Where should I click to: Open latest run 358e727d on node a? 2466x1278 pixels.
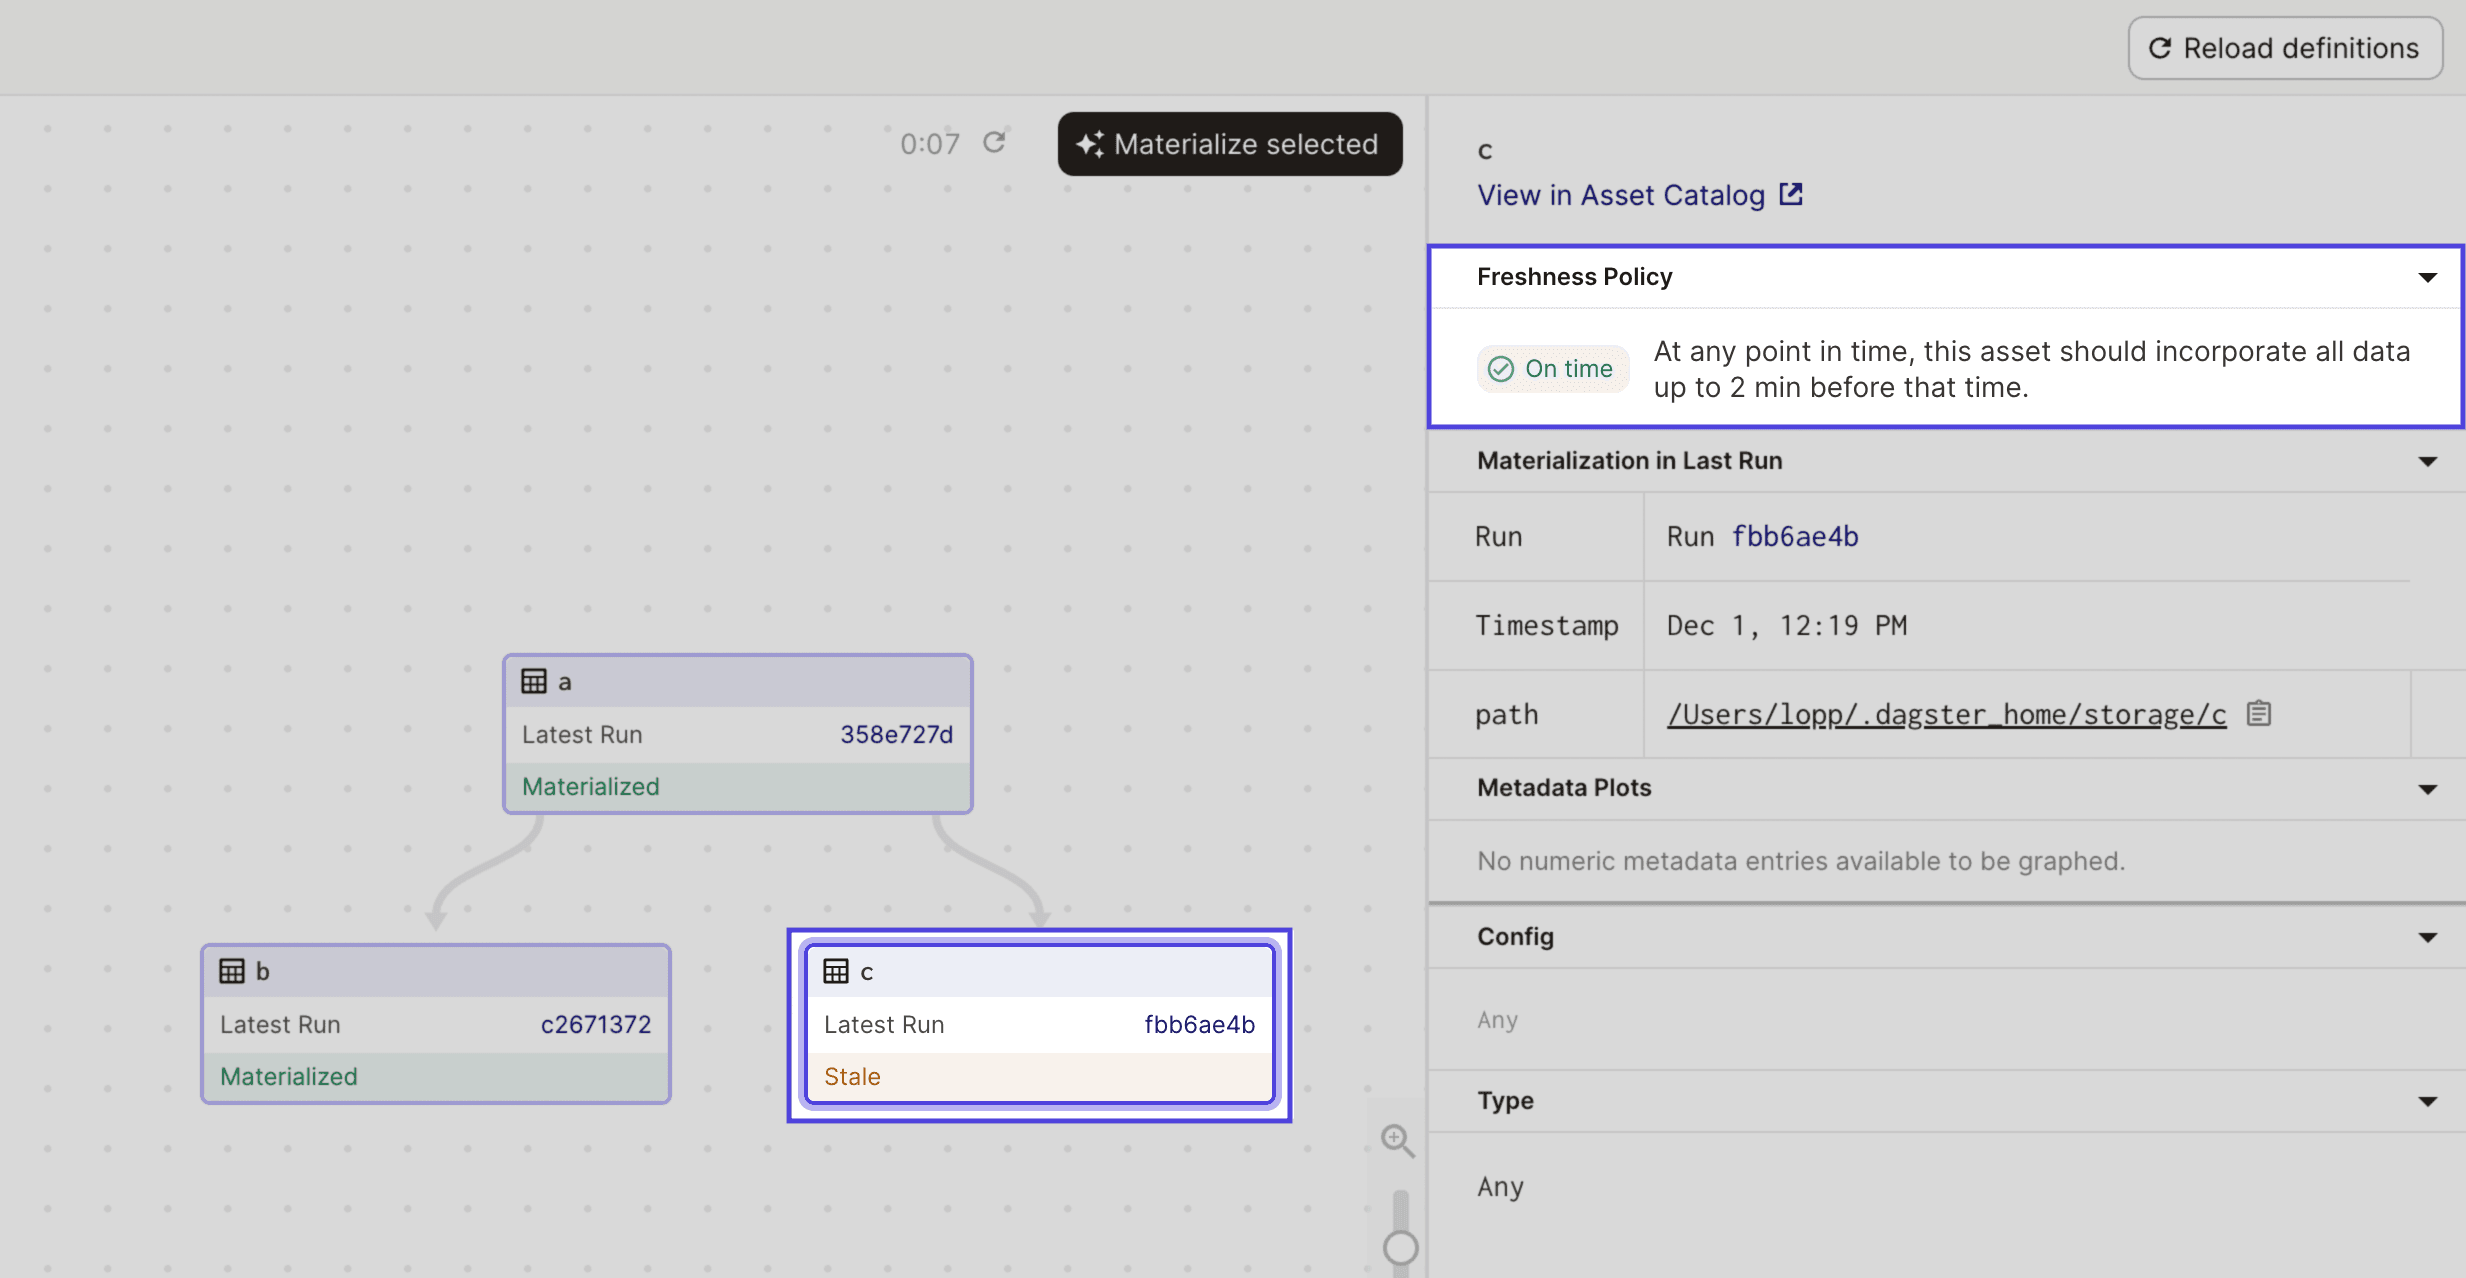896,735
